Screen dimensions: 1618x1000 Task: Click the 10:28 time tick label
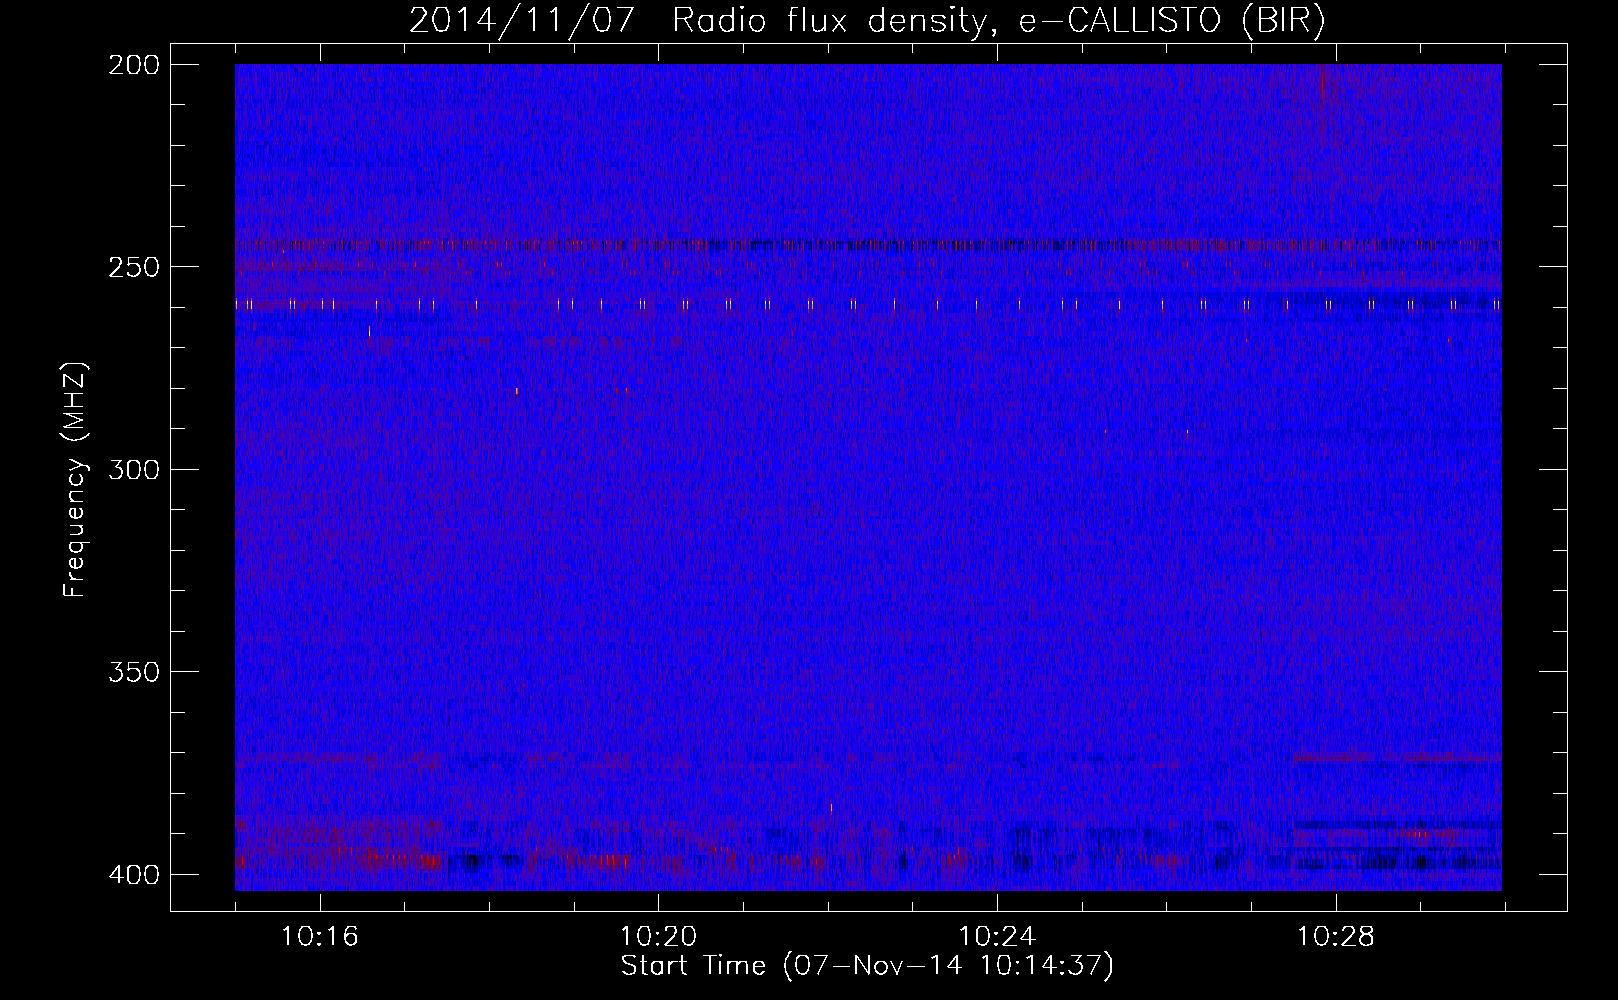1336,937
